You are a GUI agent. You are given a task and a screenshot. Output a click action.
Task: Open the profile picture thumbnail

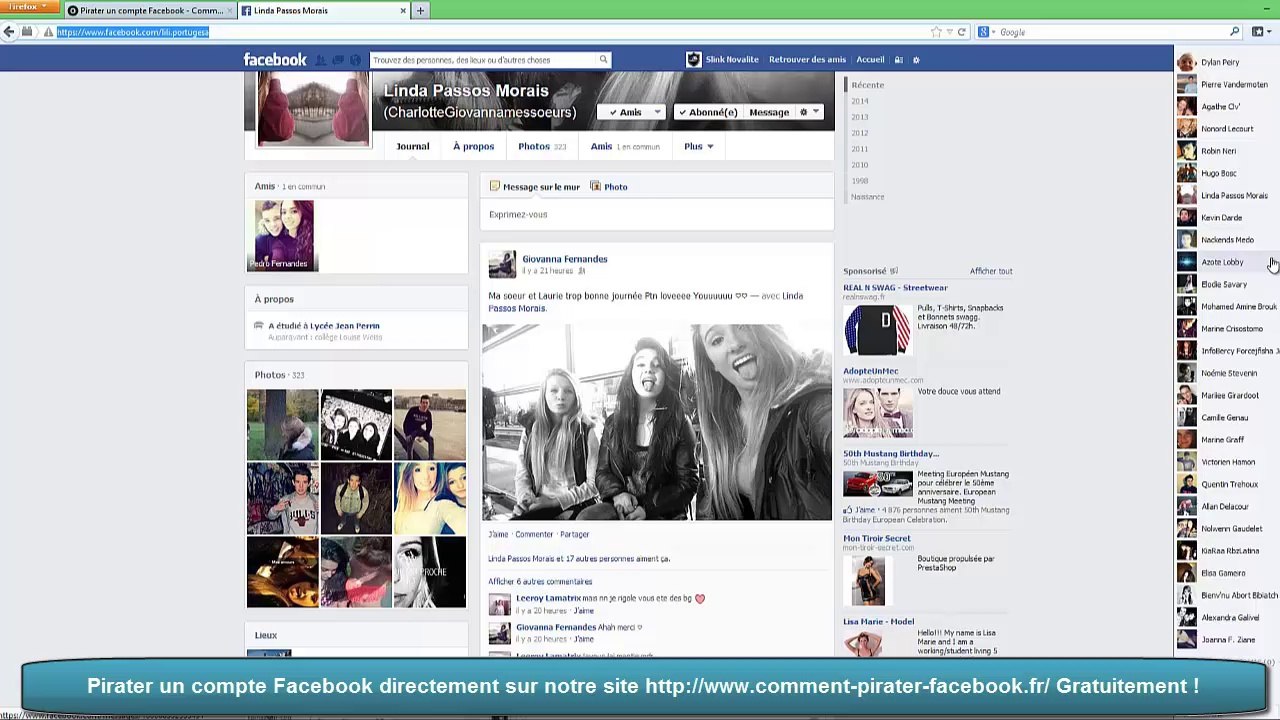tap(313, 107)
